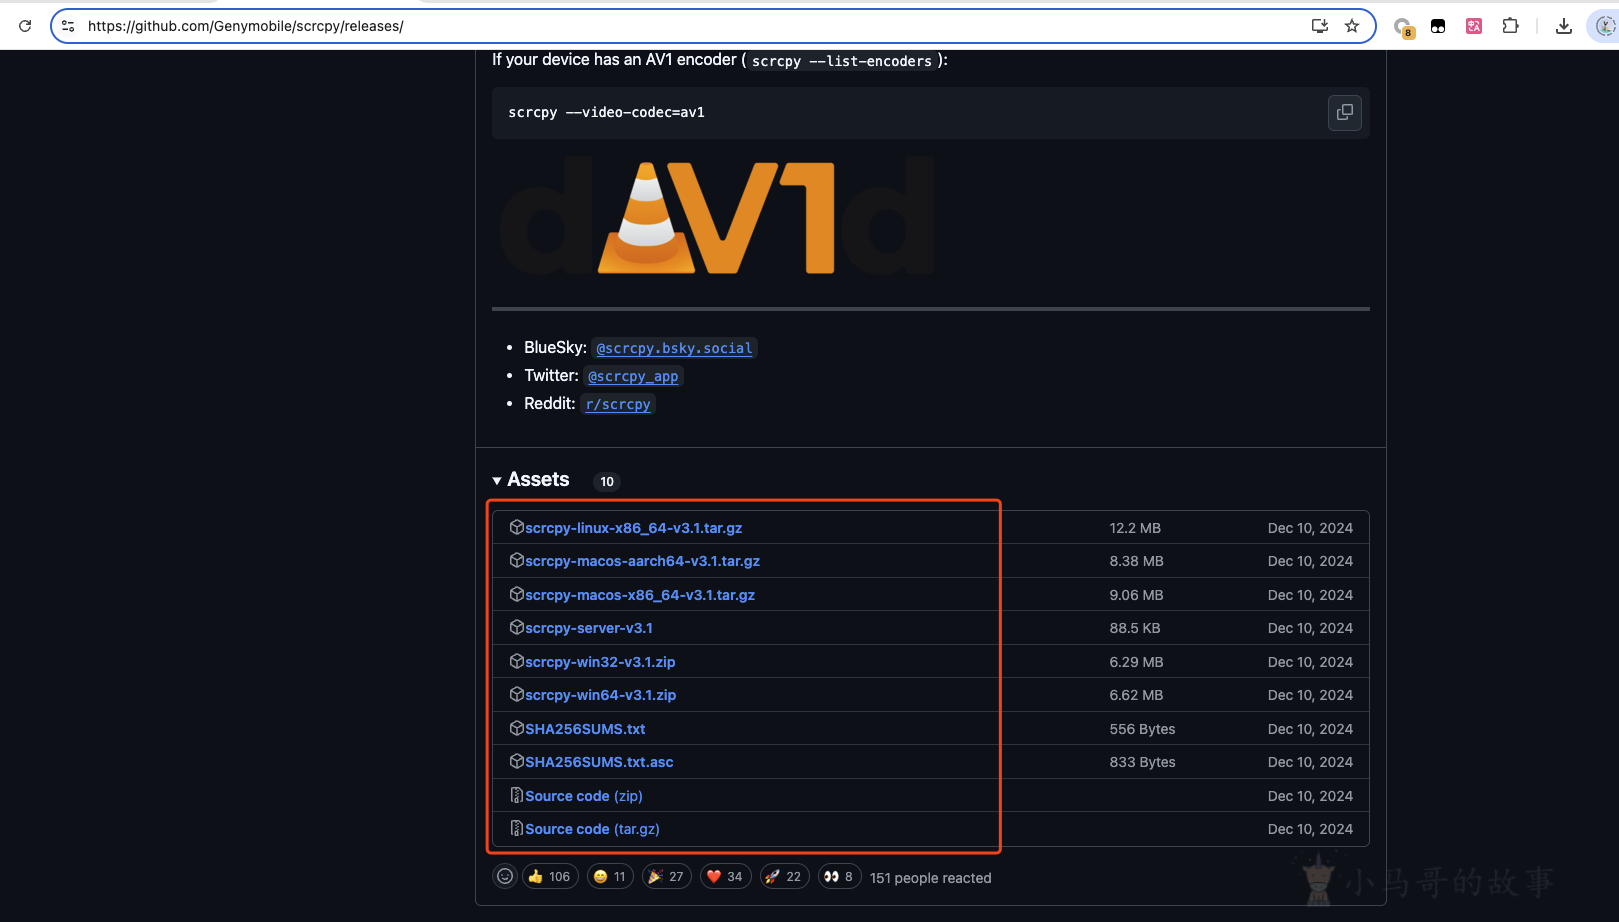The width and height of the screenshot is (1619, 922).
Task: Click file icon beside Source code (tar.gz)
Action: (x=517, y=828)
